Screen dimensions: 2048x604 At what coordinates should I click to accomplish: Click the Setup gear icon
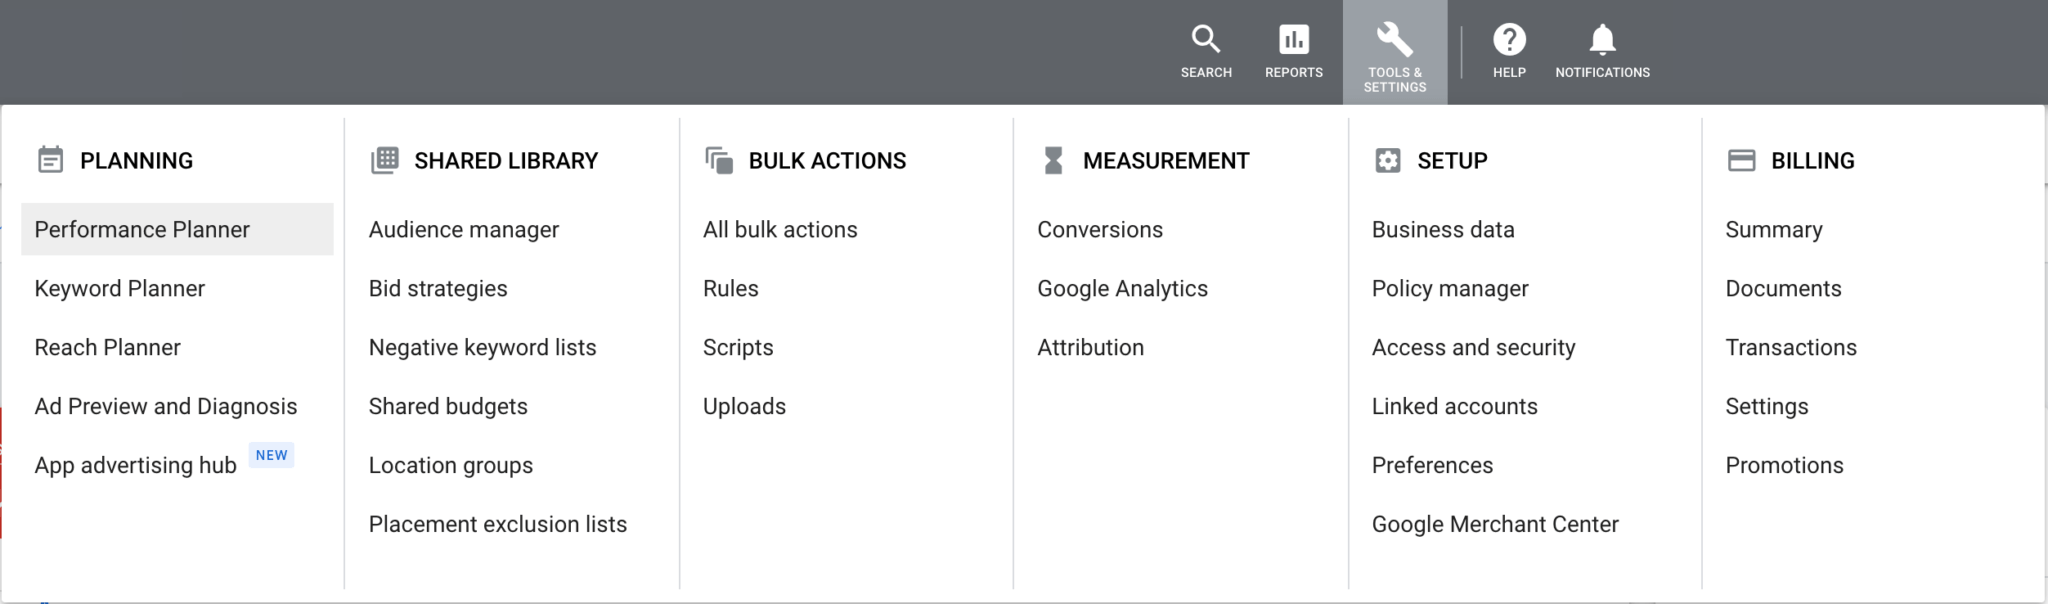pos(1389,159)
